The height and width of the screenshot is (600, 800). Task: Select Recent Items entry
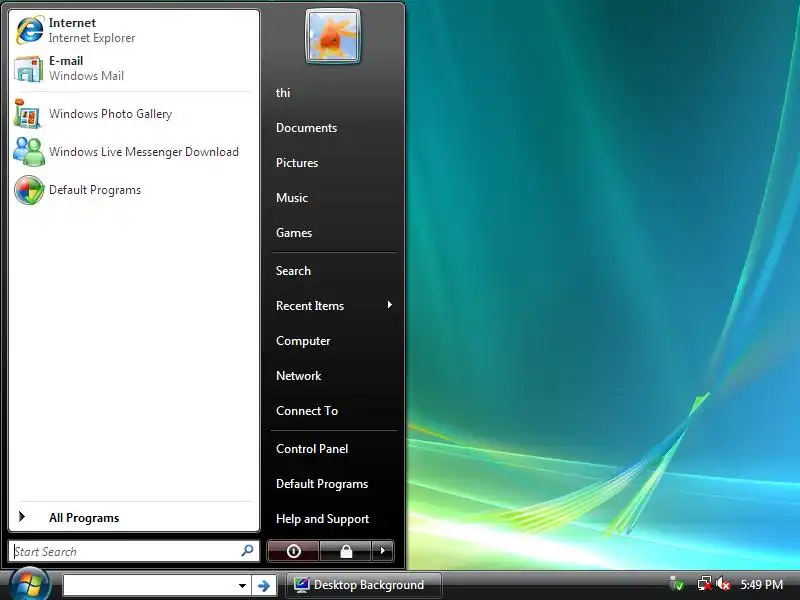(x=310, y=306)
